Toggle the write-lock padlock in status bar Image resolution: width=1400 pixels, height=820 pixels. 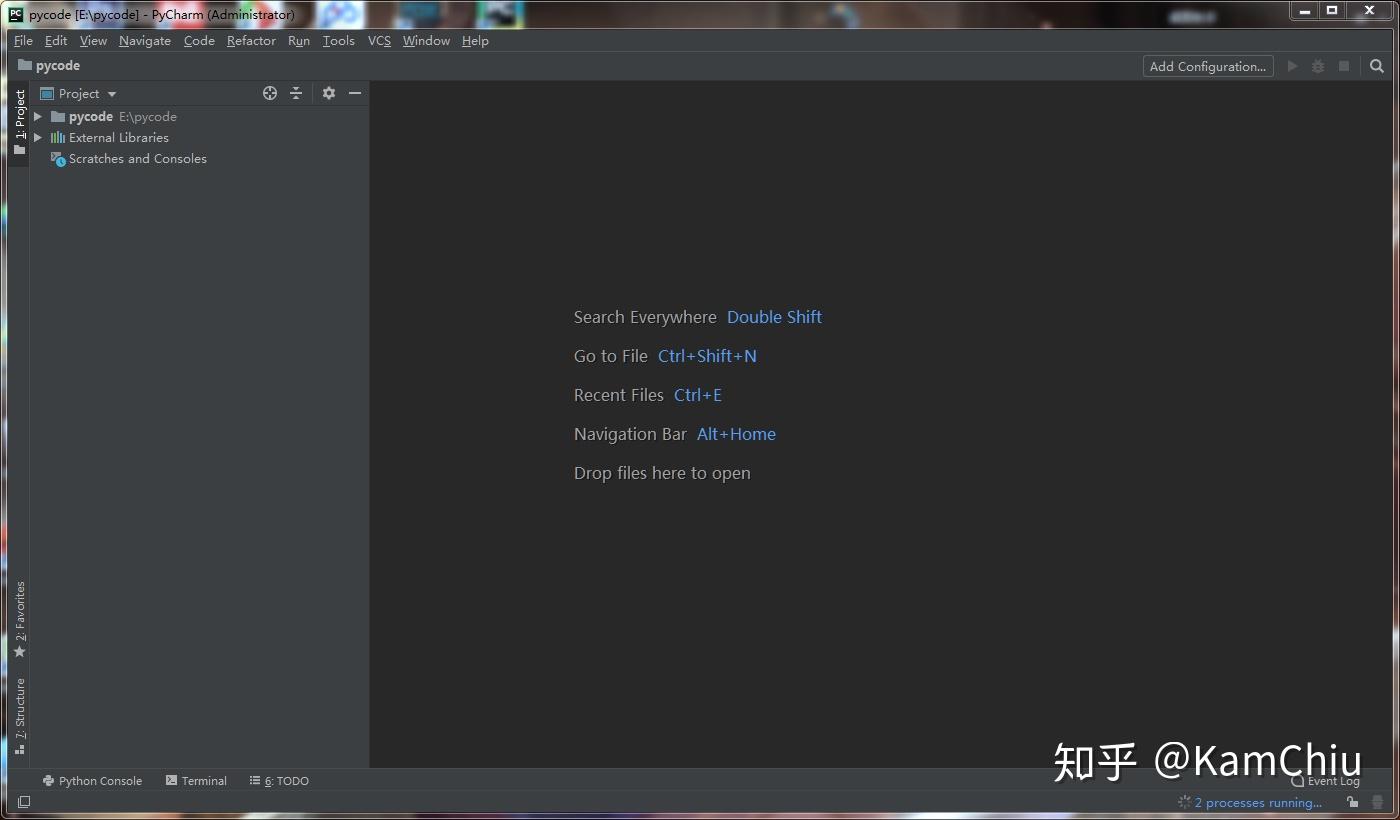(1354, 802)
